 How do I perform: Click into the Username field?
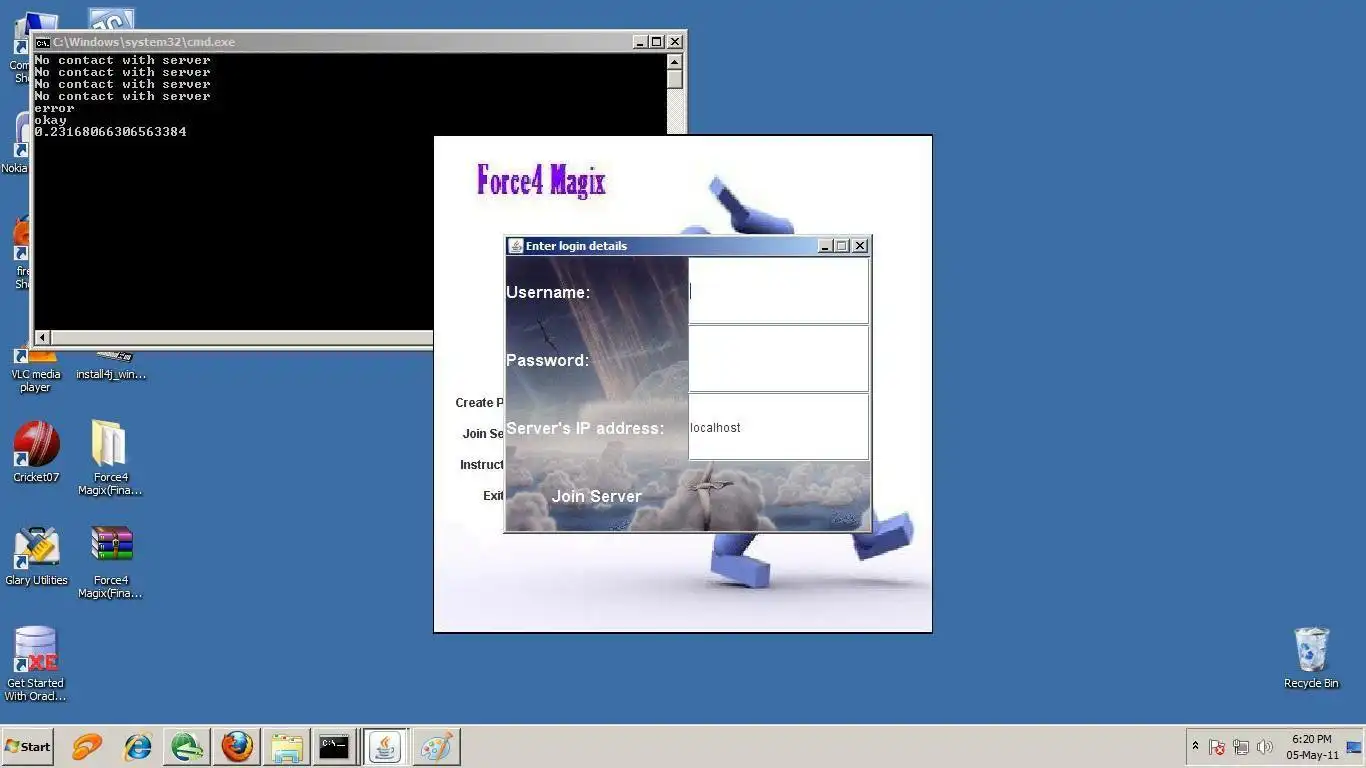click(x=778, y=291)
